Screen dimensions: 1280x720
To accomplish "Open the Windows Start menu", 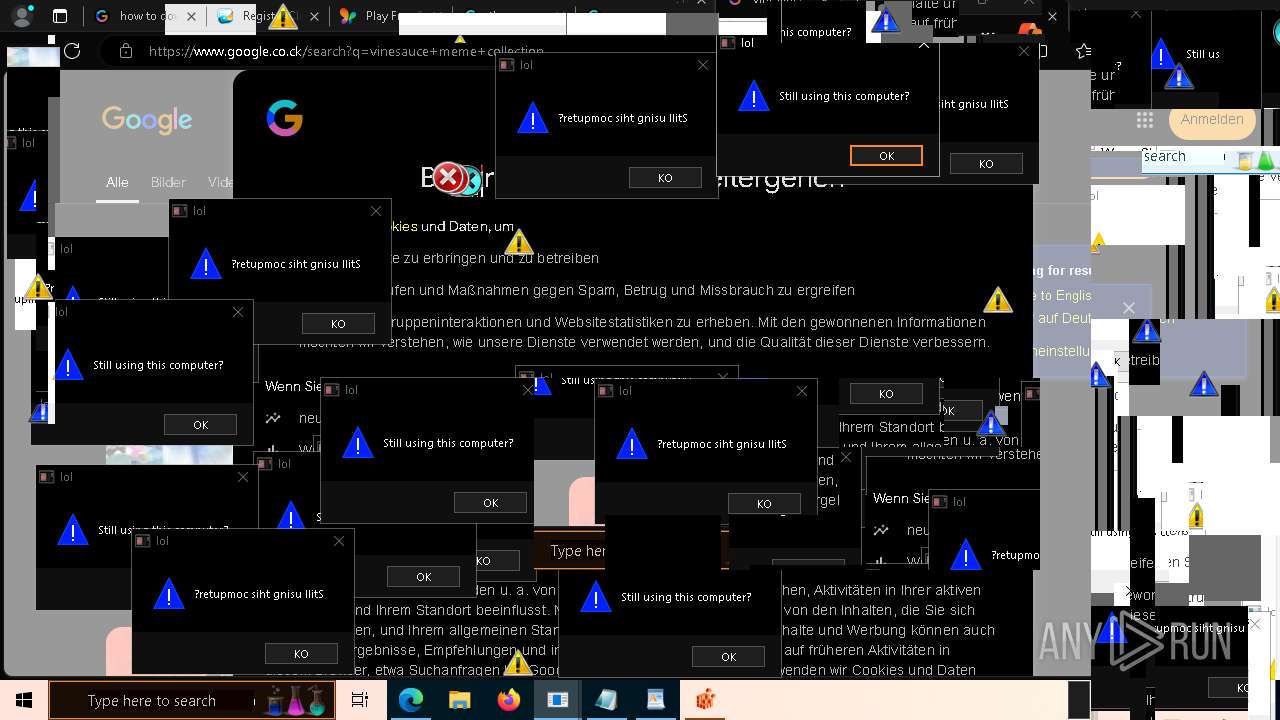I will pyautogui.click(x=24, y=700).
